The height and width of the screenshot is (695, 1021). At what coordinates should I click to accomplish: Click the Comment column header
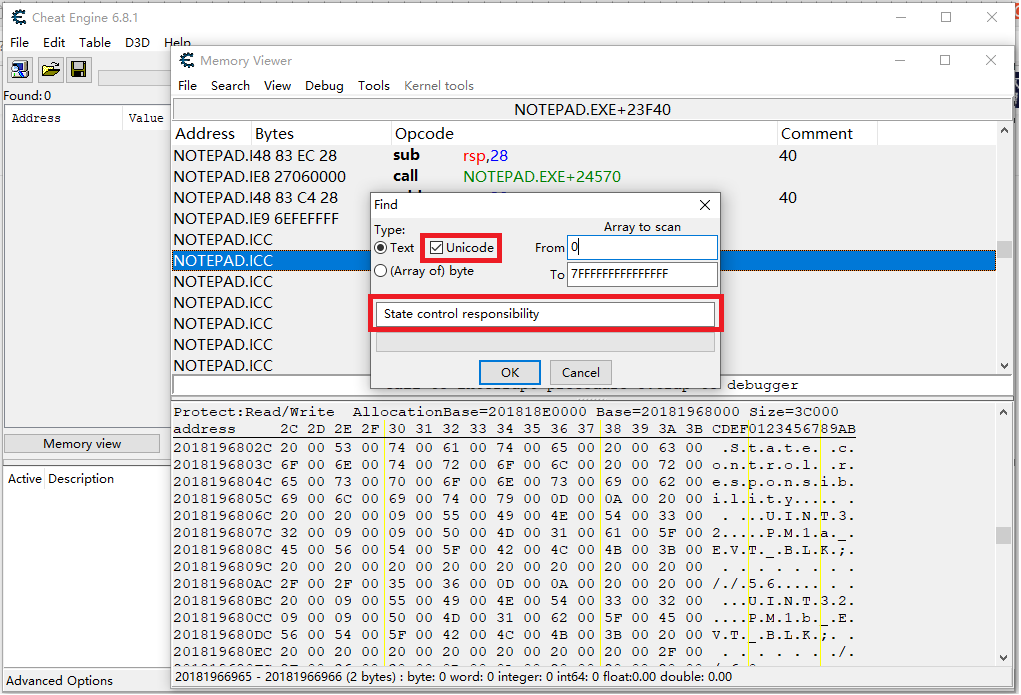click(x=827, y=134)
